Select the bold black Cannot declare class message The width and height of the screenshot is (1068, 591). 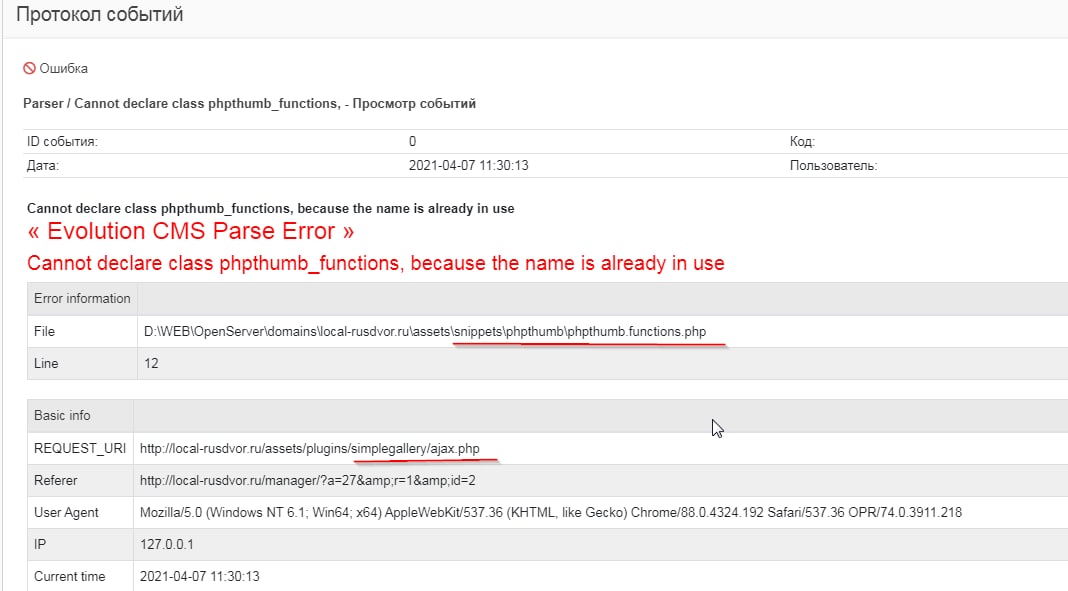270,208
